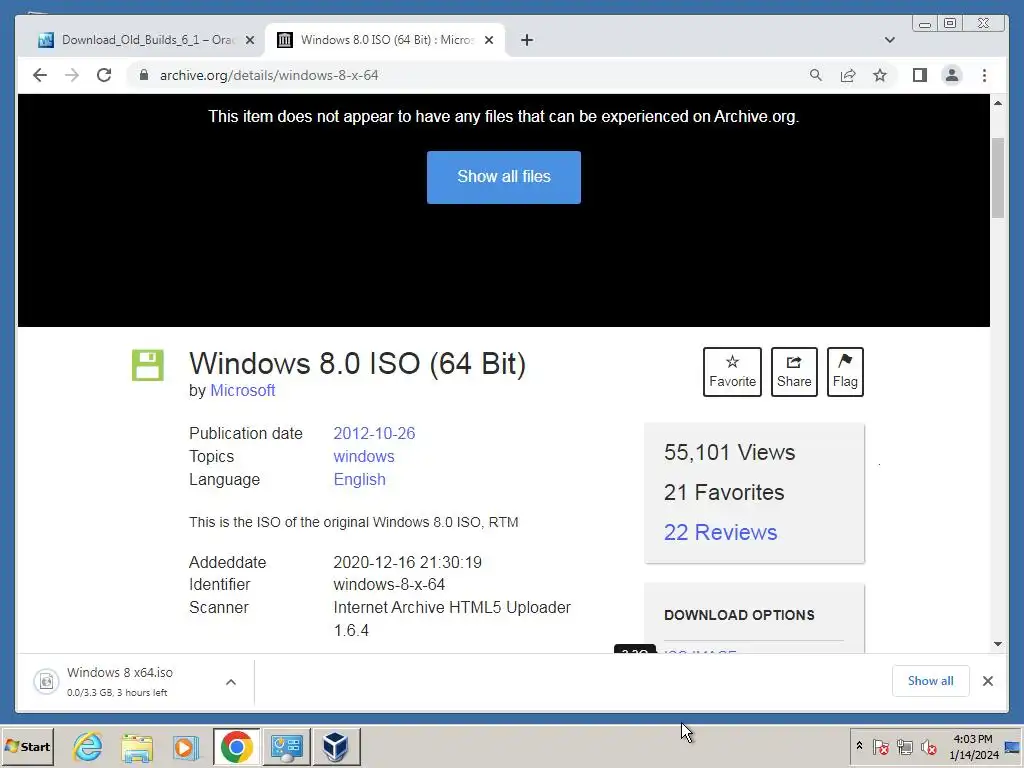Viewport: 1024px width, 768px height.
Task: Bookmark this tab with the star
Action: 880,75
